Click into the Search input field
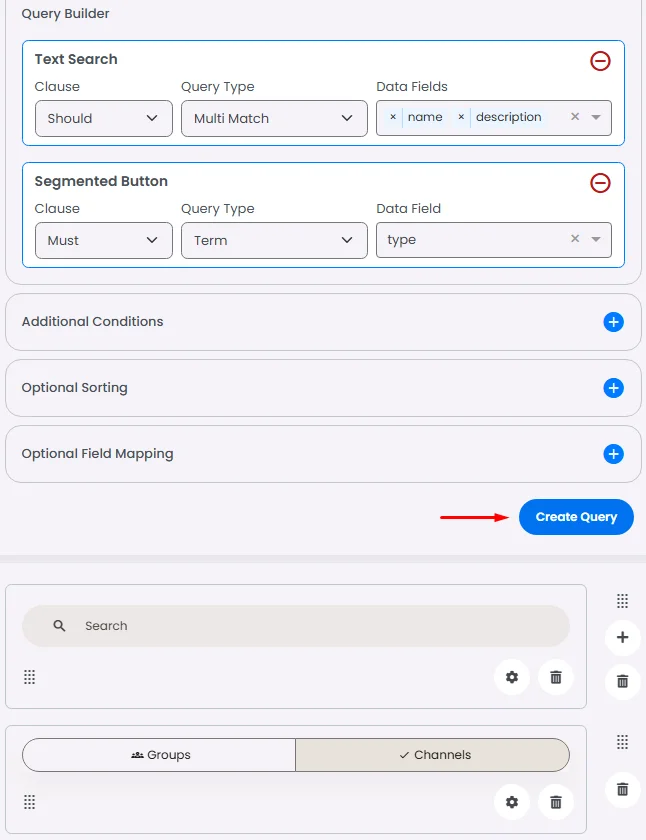Viewport: 646px width, 840px height. click(300, 626)
